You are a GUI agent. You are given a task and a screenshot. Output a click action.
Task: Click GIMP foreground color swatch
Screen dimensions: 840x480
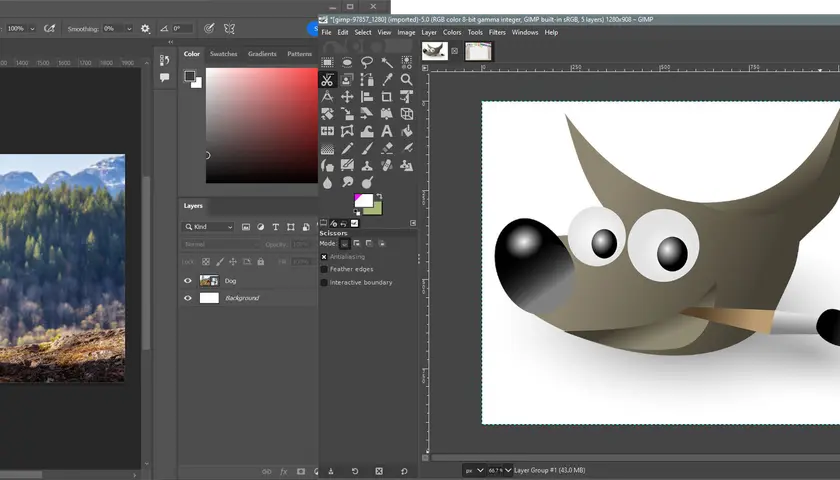pos(363,200)
